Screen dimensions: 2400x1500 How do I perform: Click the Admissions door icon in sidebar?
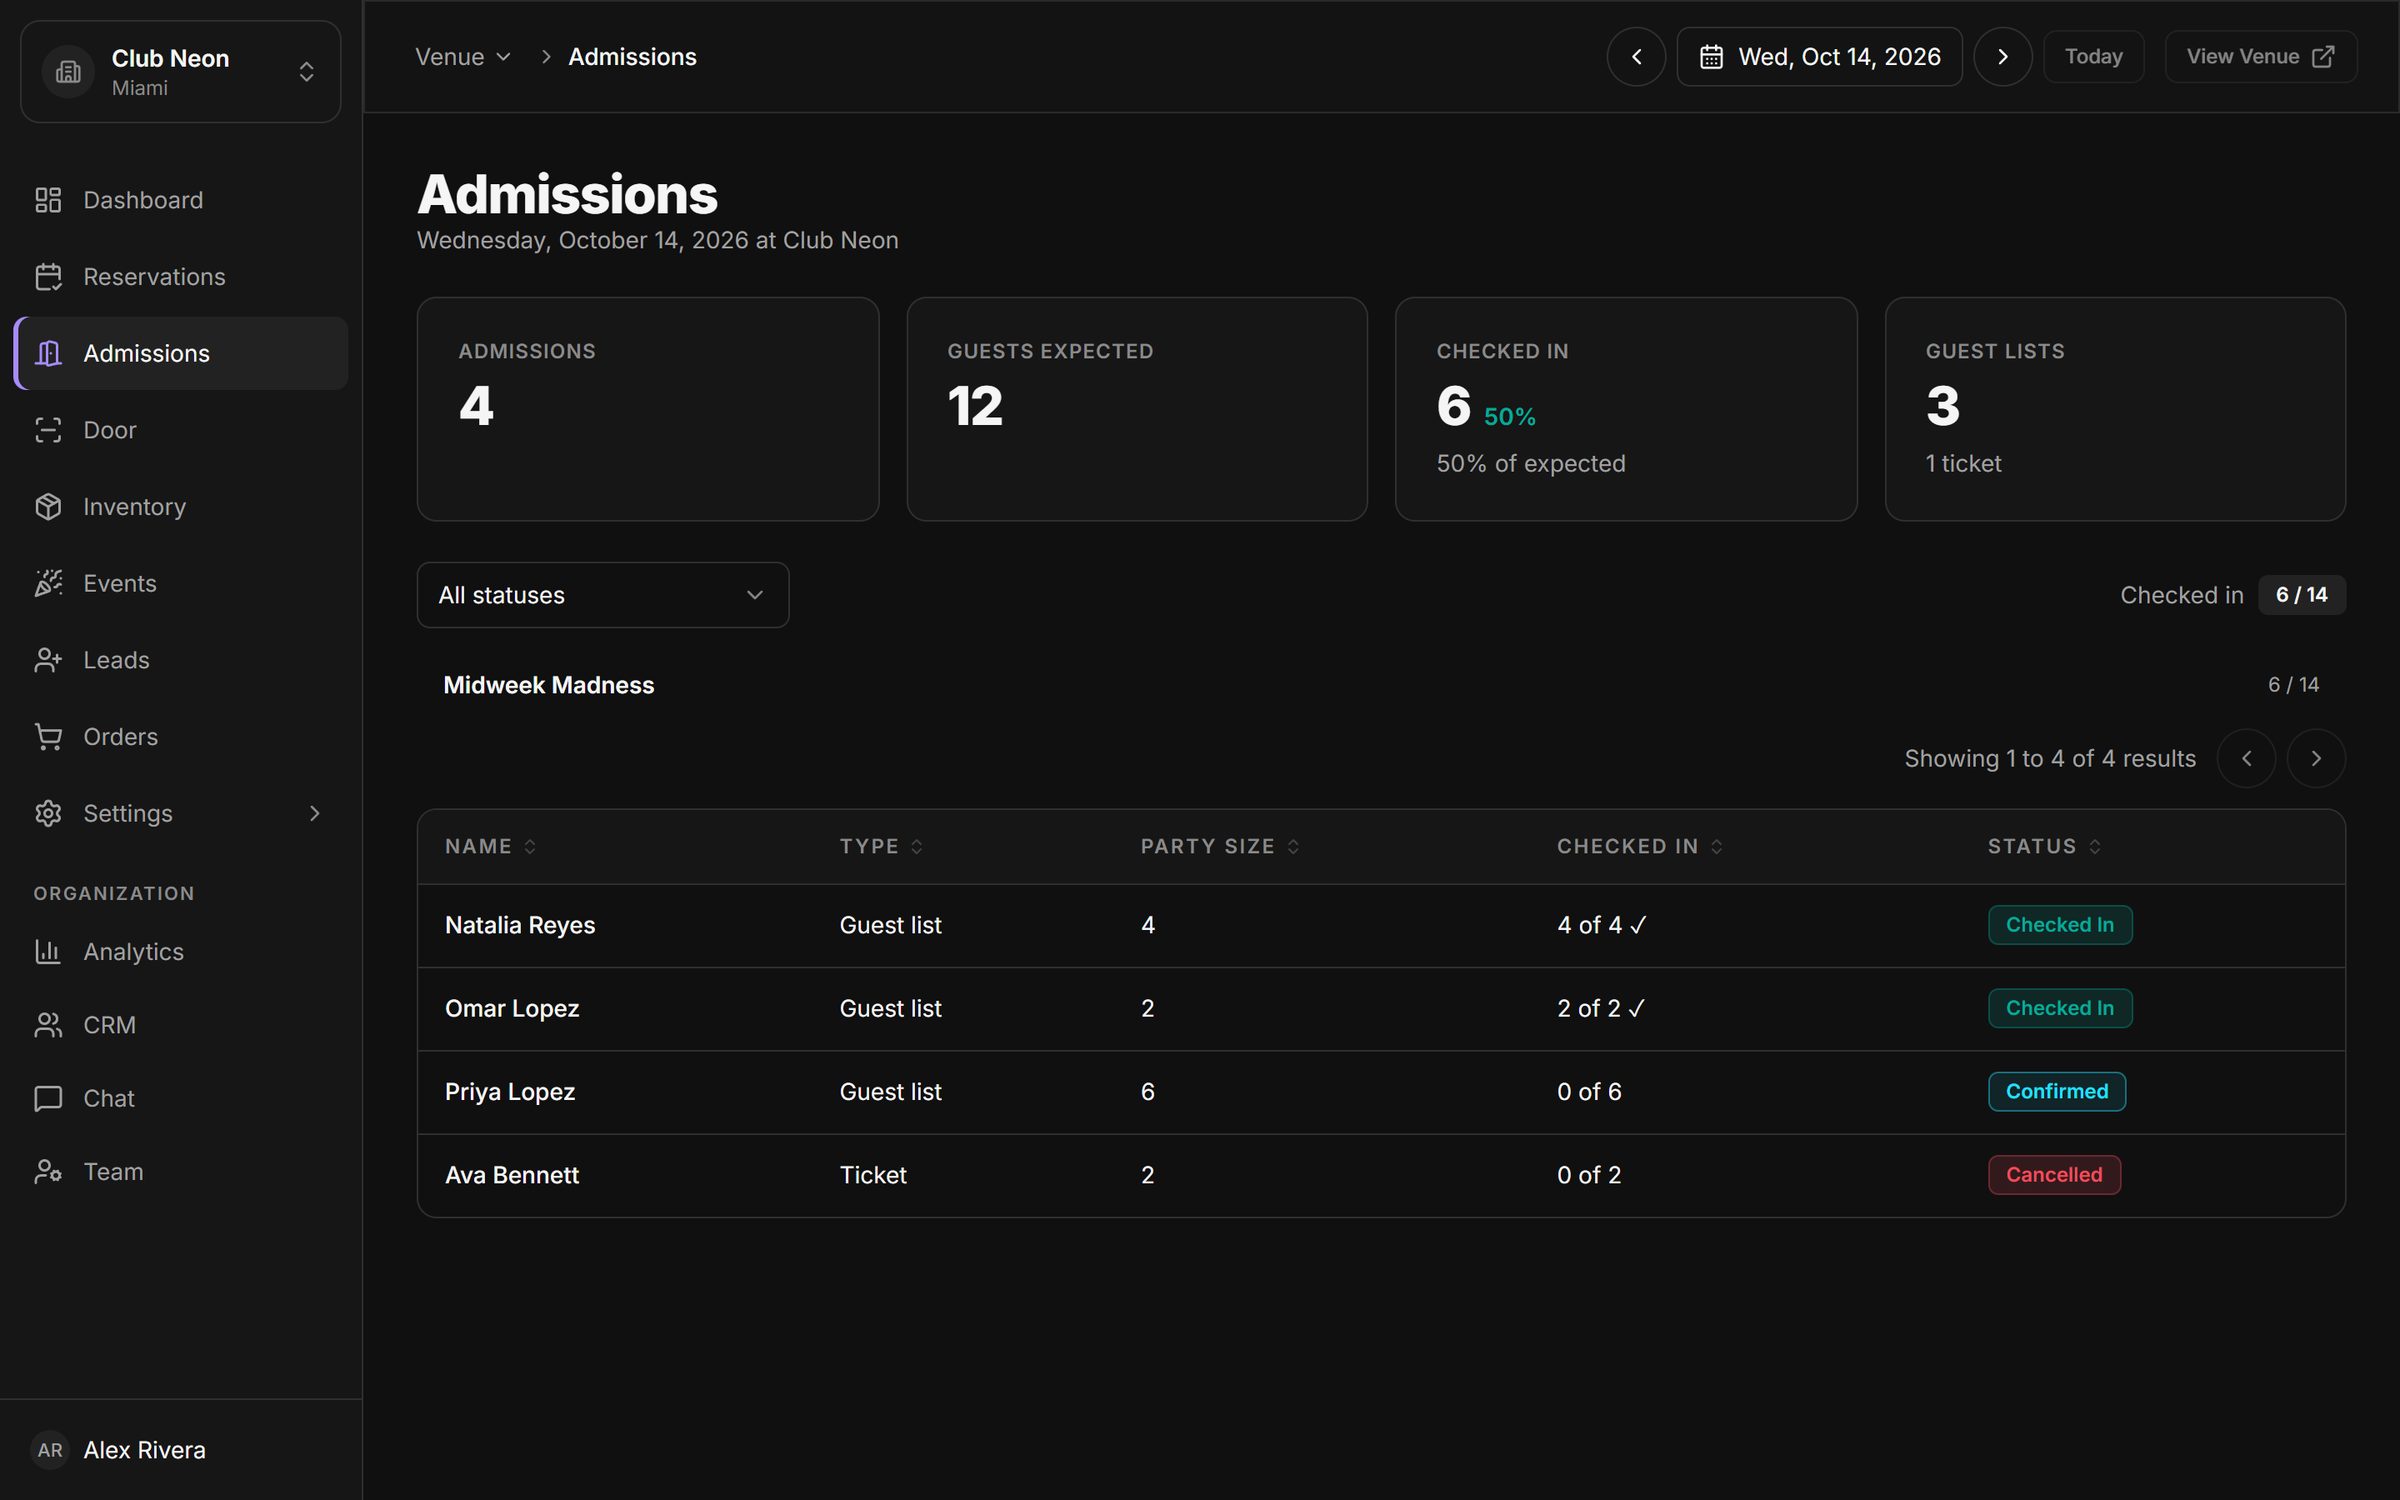coord(48,353)
